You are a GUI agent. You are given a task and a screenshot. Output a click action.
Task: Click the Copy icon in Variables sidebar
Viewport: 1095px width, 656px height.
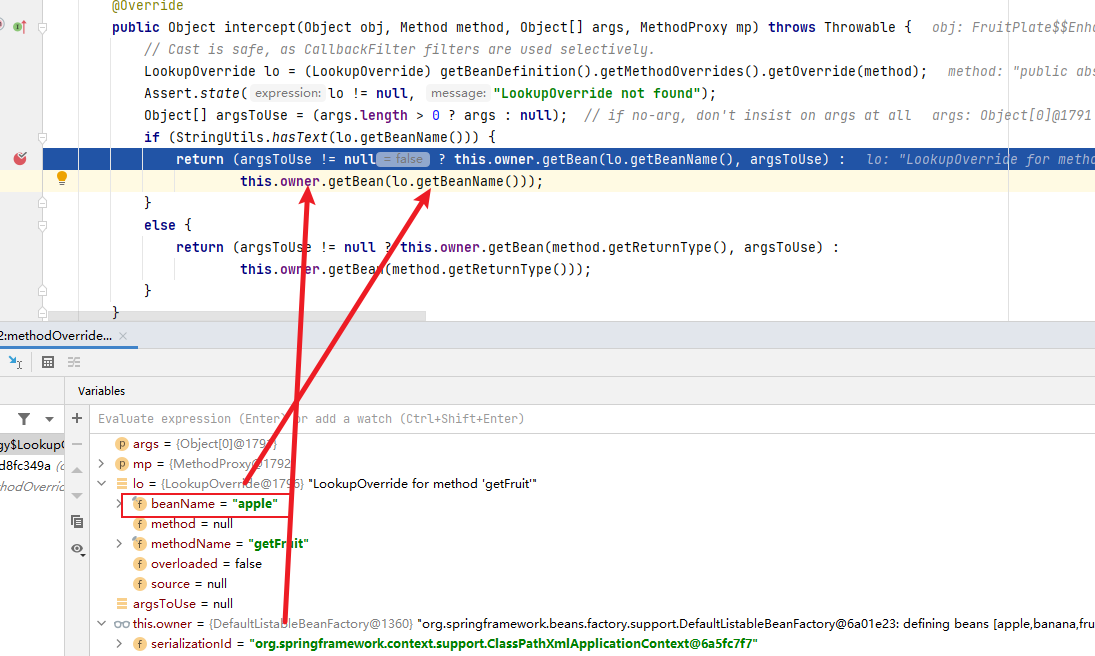[x=77, y=521]
